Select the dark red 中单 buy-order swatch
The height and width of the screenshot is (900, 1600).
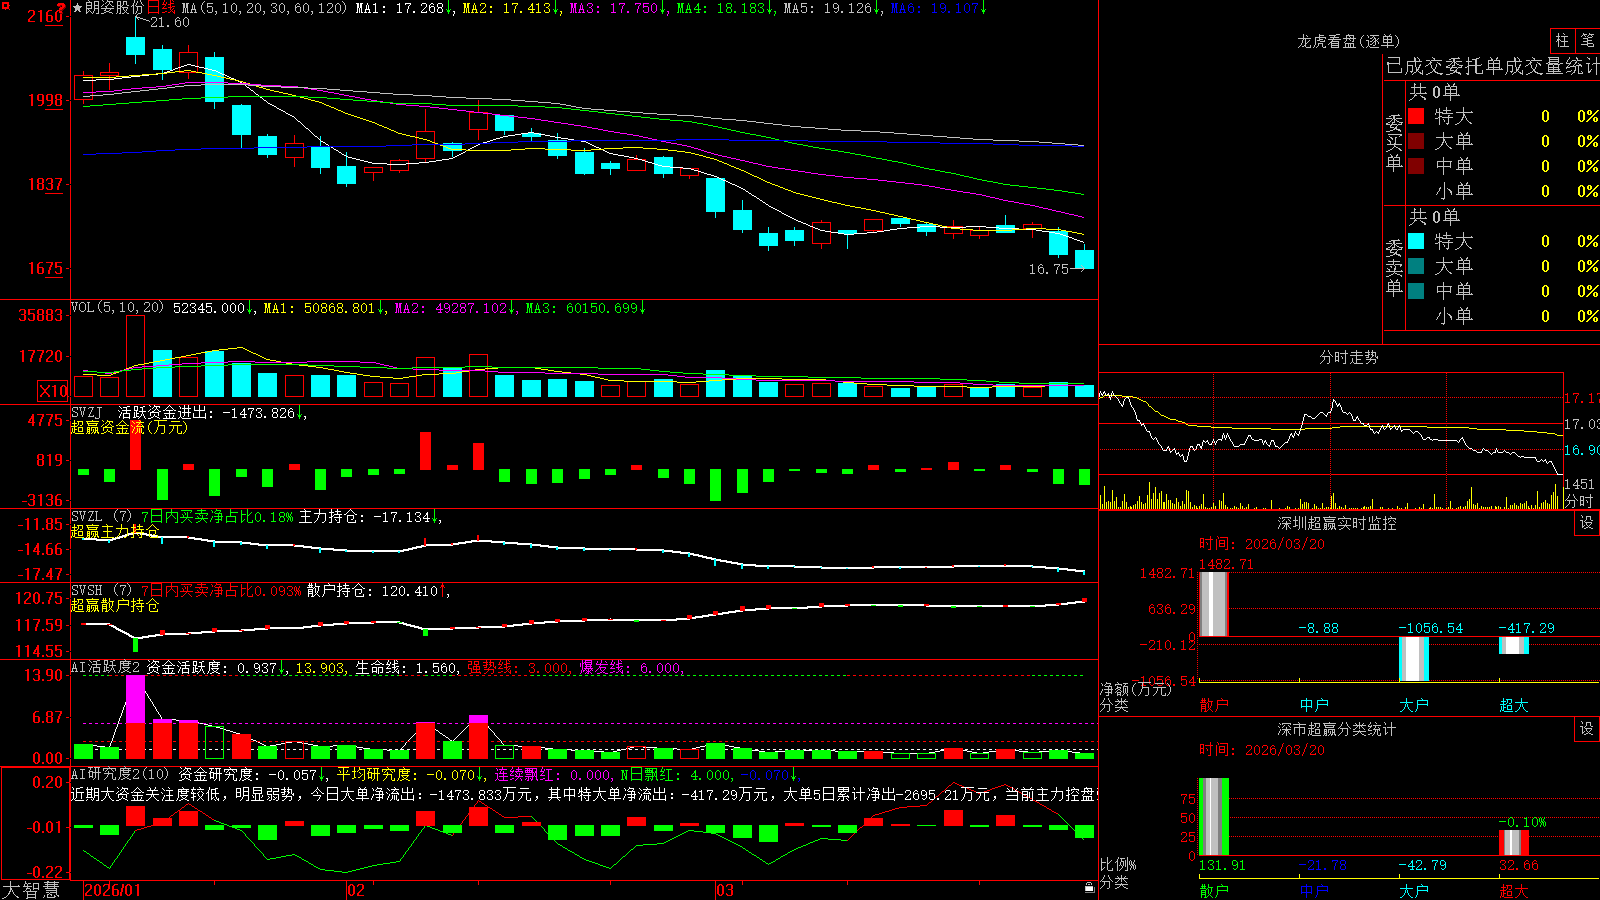(1416, 166)
